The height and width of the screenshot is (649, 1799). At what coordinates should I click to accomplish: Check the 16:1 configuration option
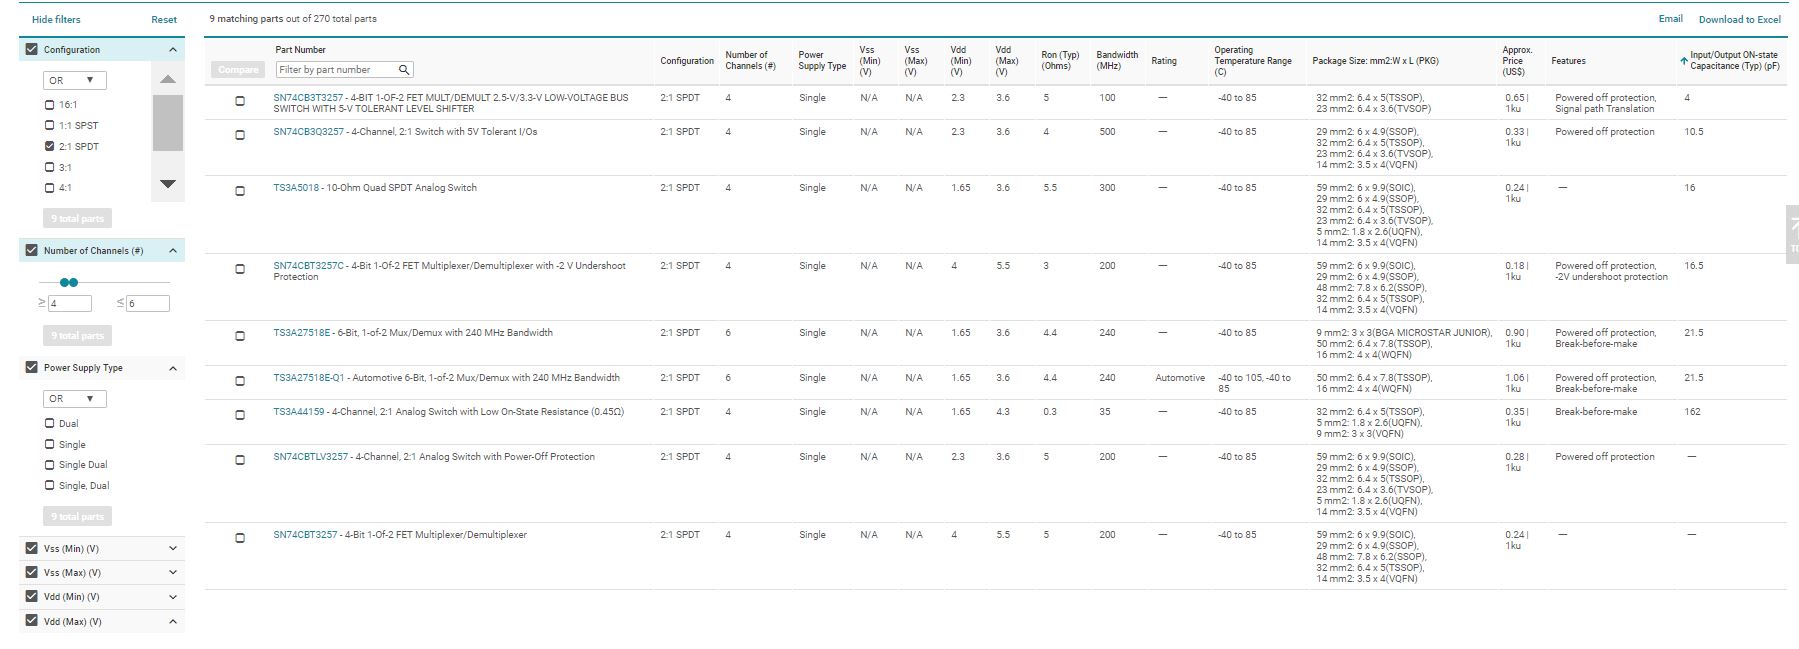click(50, 104)
